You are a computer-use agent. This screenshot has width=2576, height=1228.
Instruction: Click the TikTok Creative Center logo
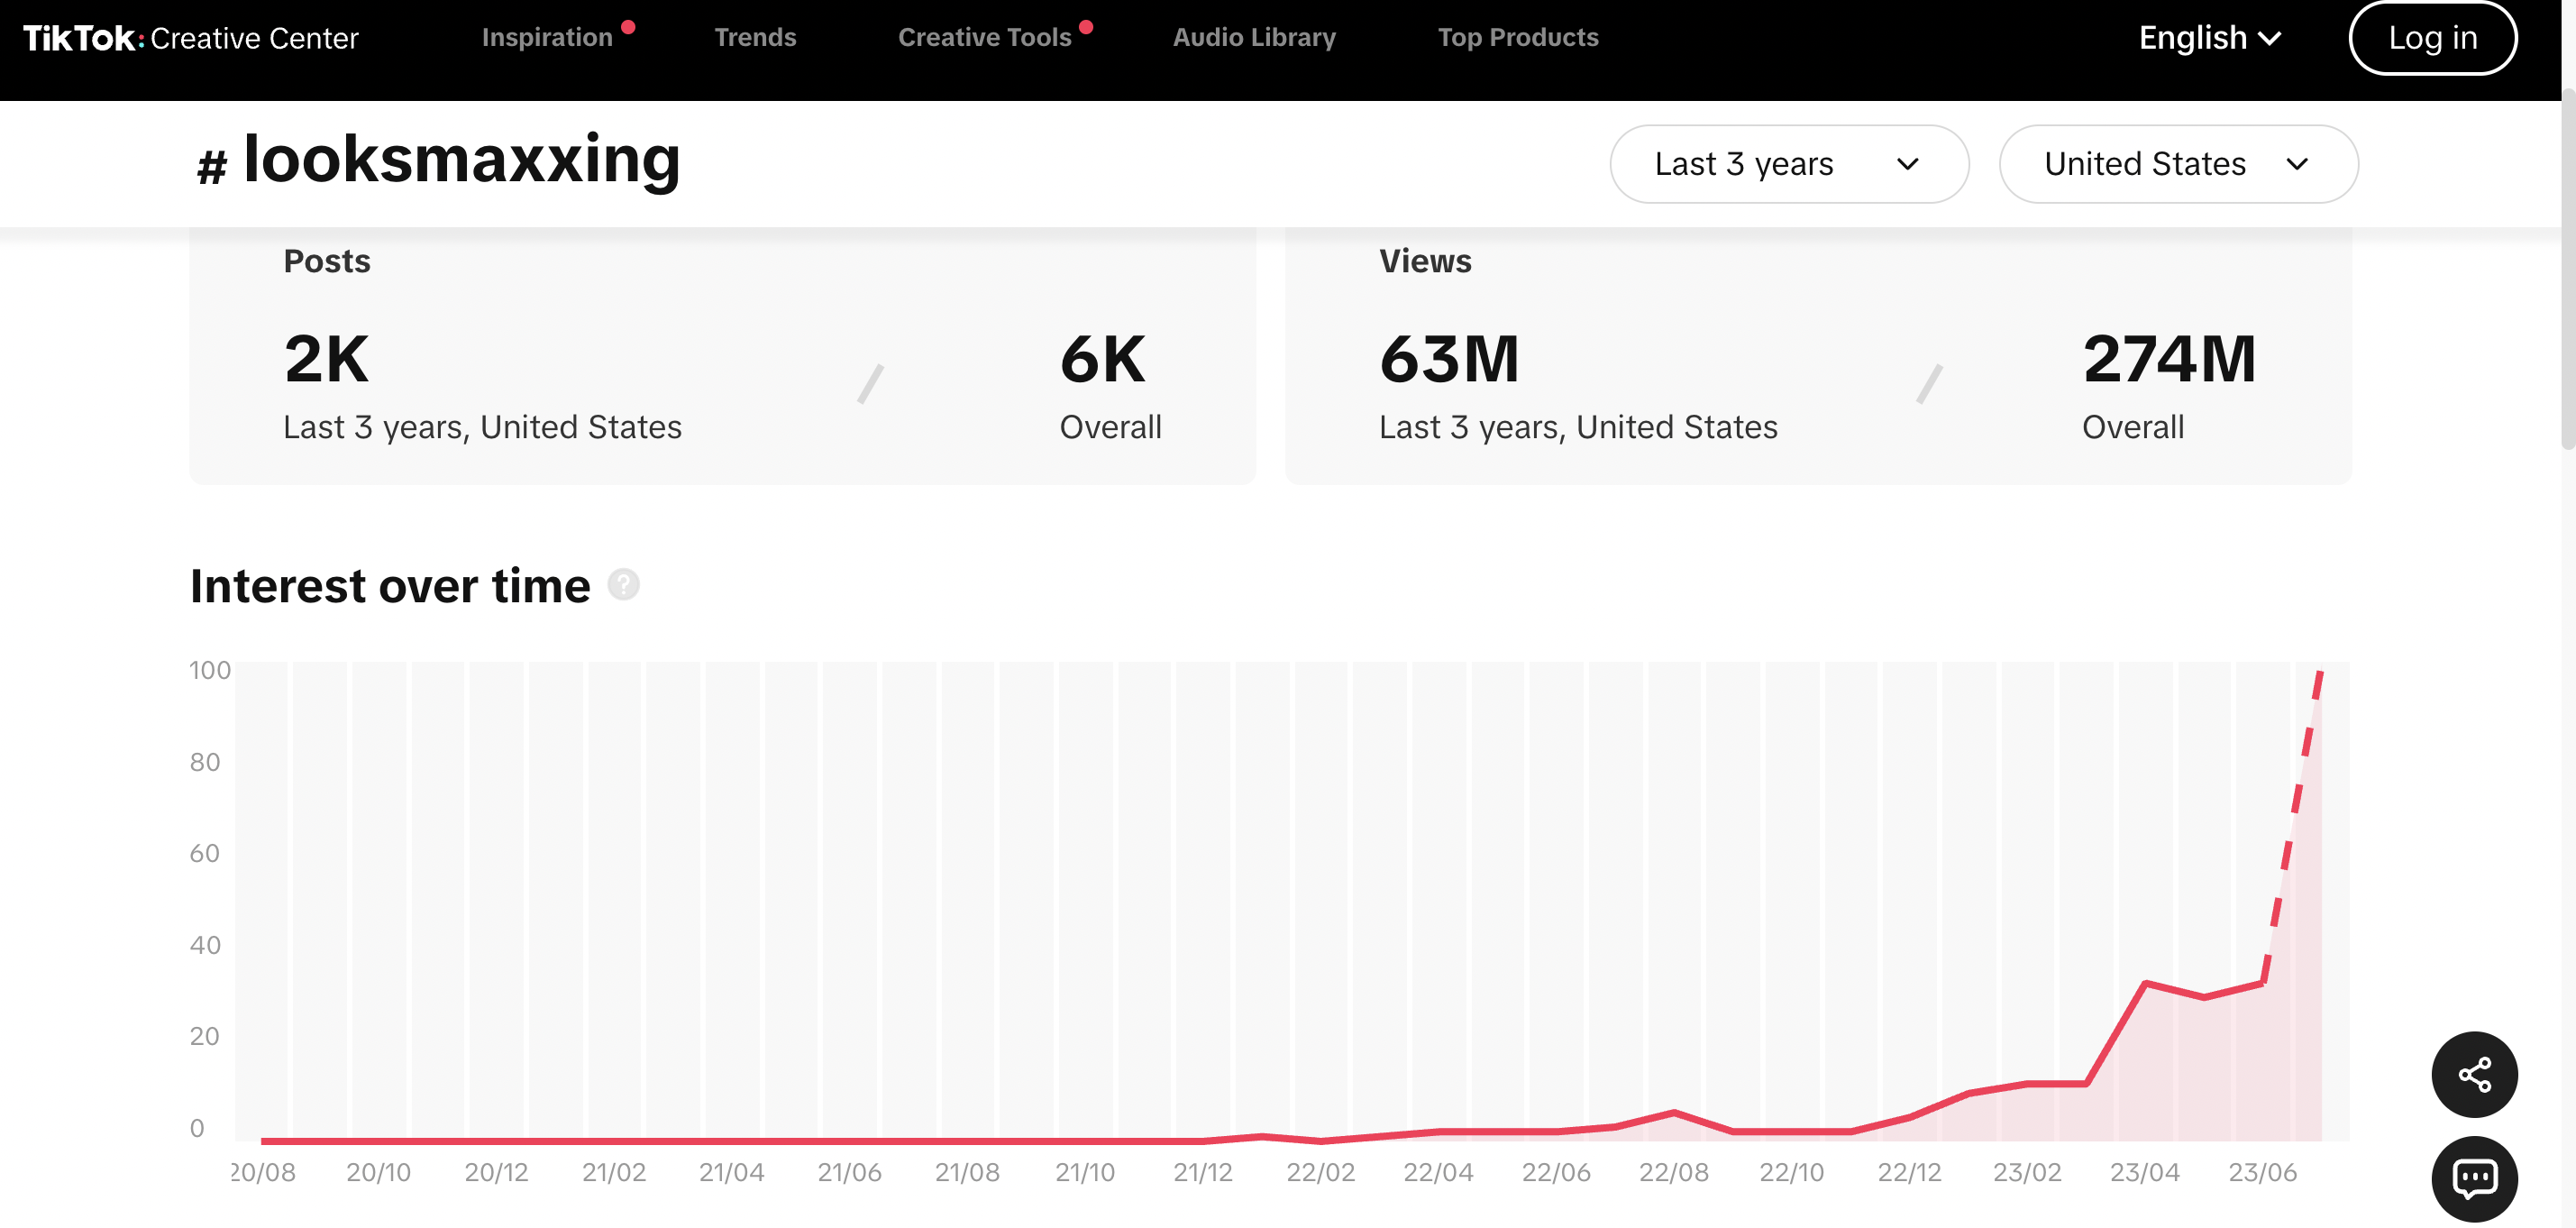[x=190, y=38]
